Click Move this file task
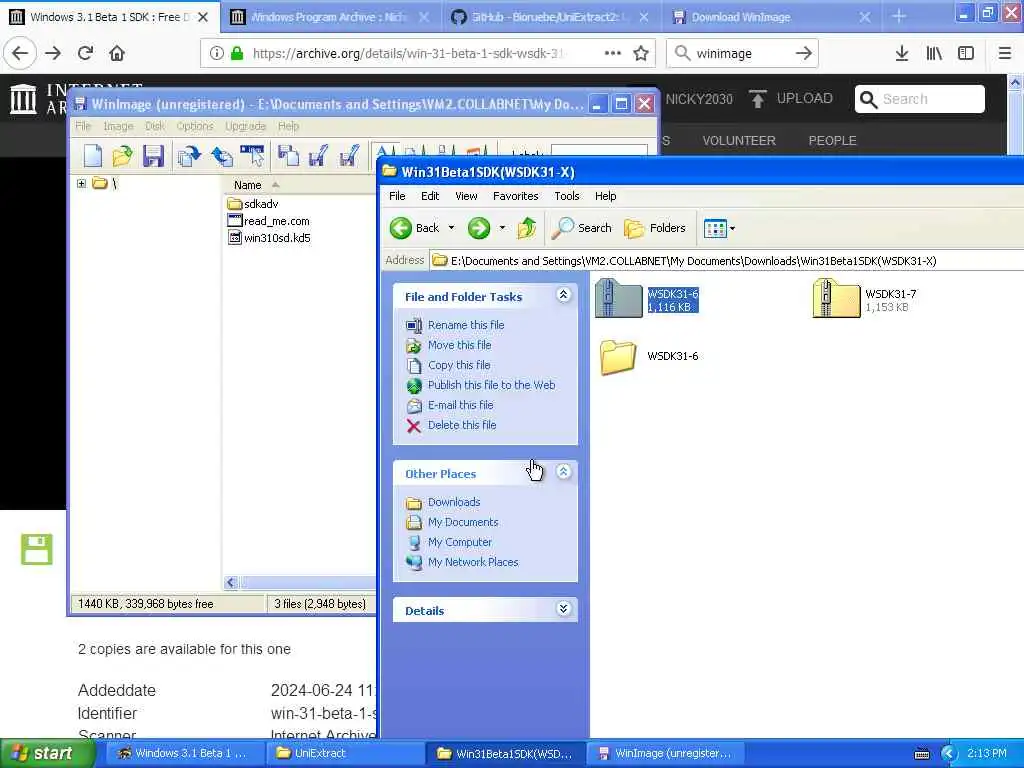This screenshot has height=768, width=1024. click(459, 345)
